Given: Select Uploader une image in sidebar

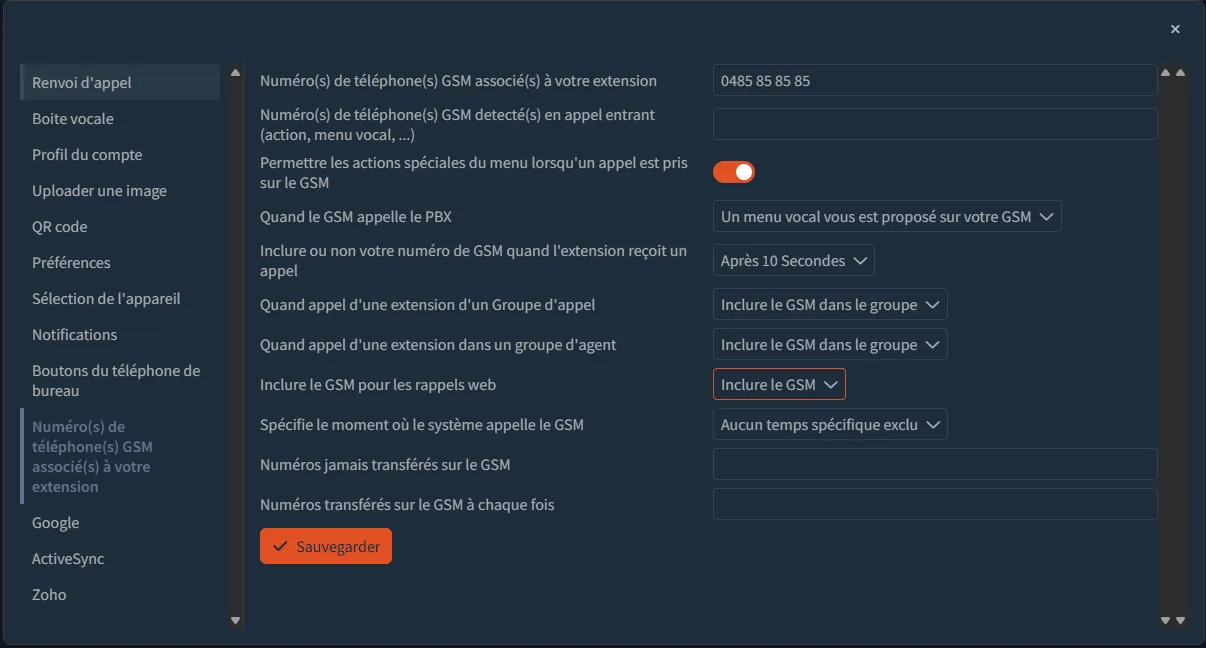Looking at the screenshot, I should click(x=120, y=190).
